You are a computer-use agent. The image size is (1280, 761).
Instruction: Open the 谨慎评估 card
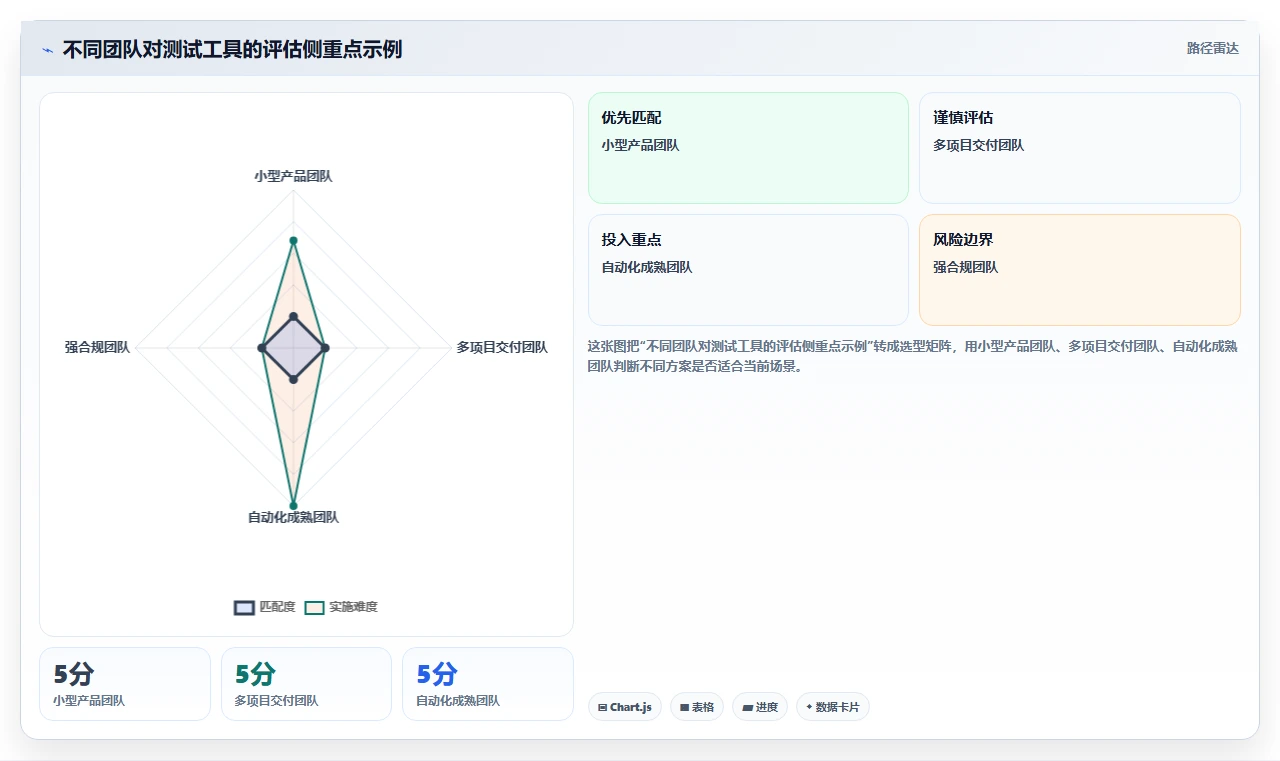1080,148
